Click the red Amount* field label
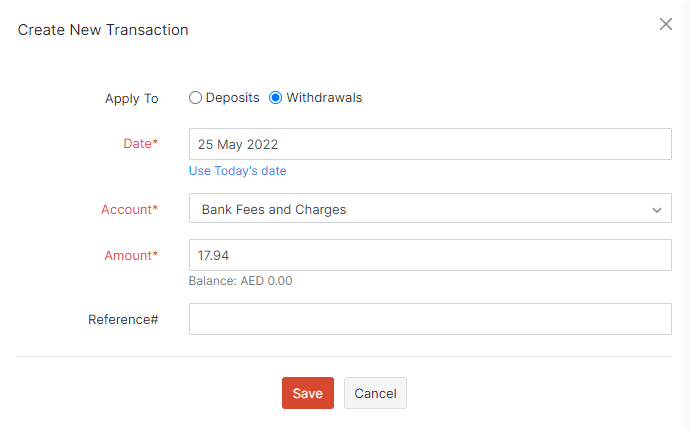The width and height of the screenshot is (690, 429). pyautogui.click(x=131, y=255)
